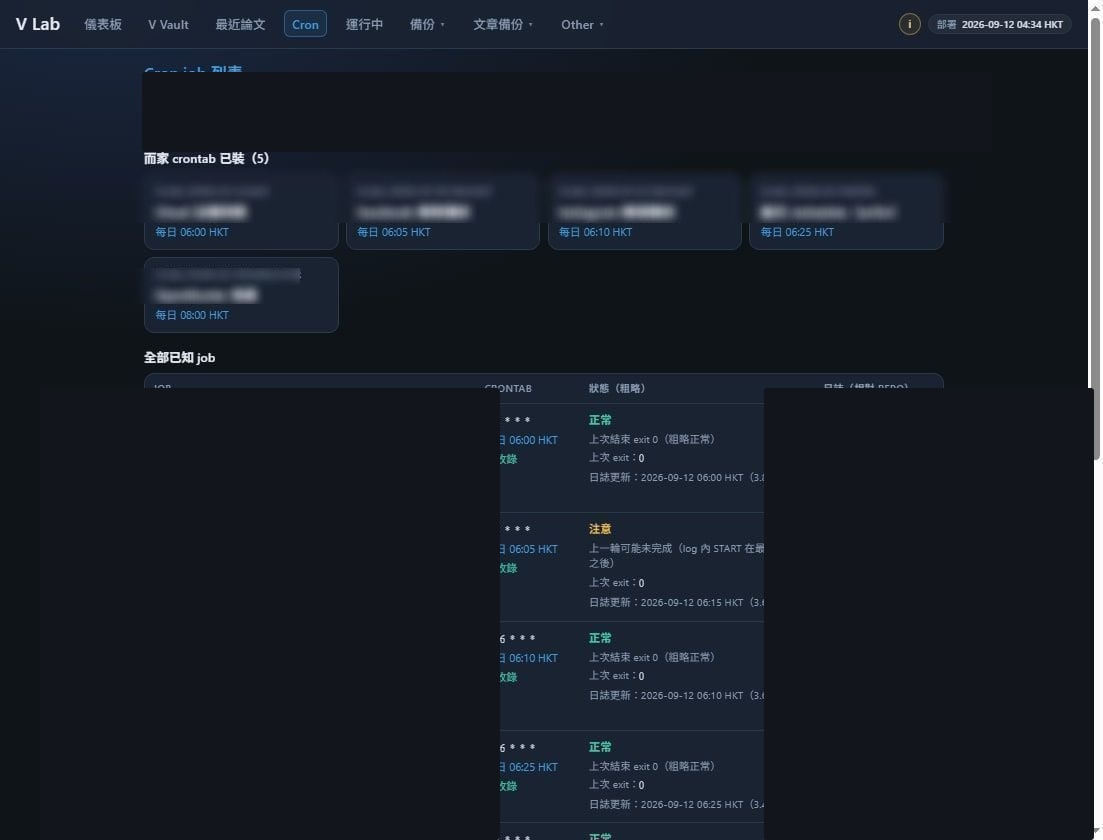This screenshot has width=1103, height=840.
Task: Open the 每日 08:00 HKT crontab card
Action: coord(241,295)
